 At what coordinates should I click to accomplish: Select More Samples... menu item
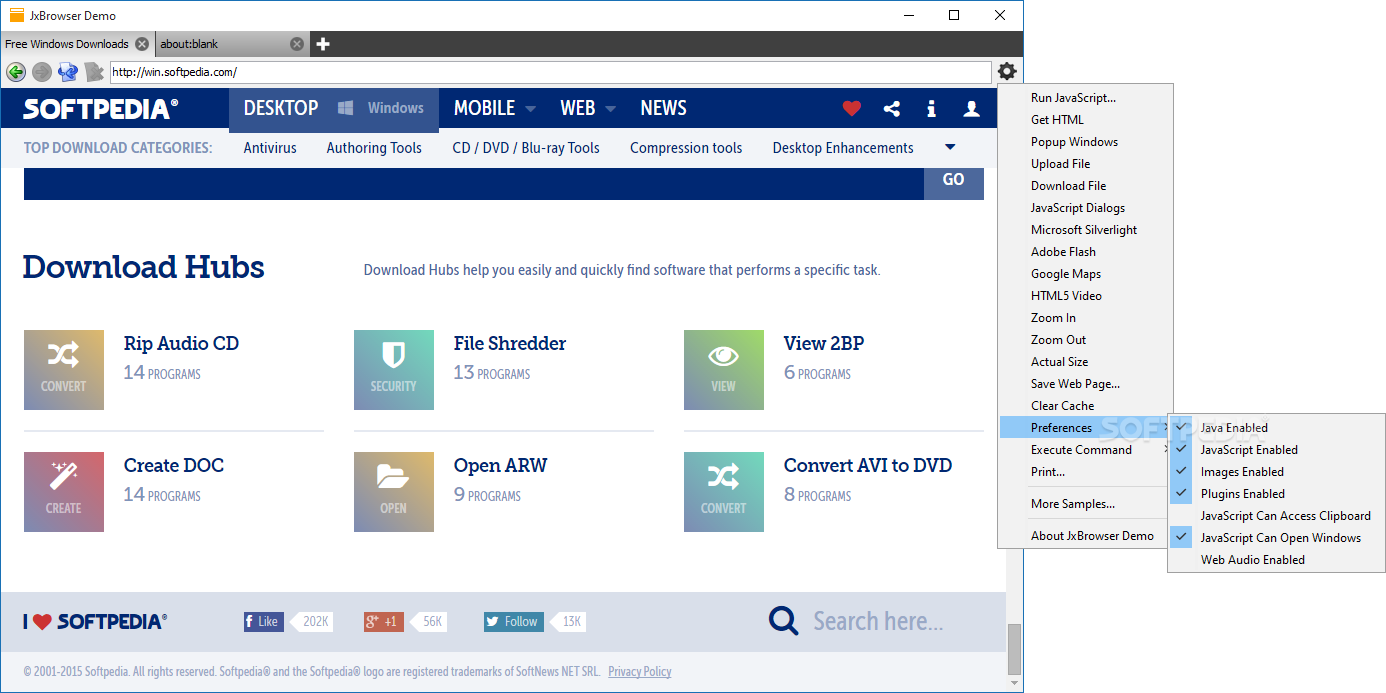click(1085, 504)
